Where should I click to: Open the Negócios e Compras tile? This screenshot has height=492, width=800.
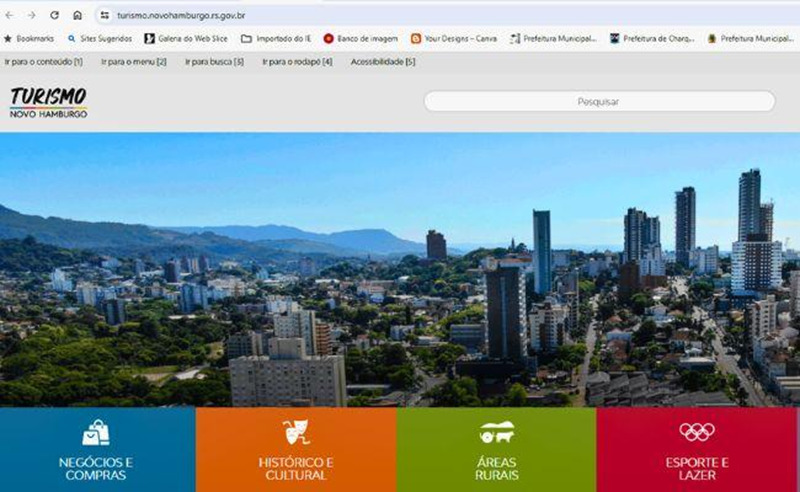pyautogui.click(x=97, y=450)
